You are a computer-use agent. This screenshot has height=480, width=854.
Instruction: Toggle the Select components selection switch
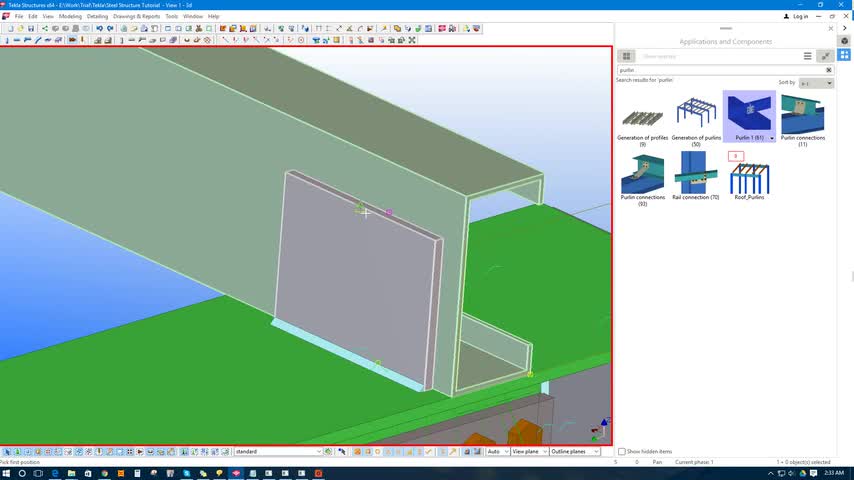pyautogui.click(x=17, y=451)
